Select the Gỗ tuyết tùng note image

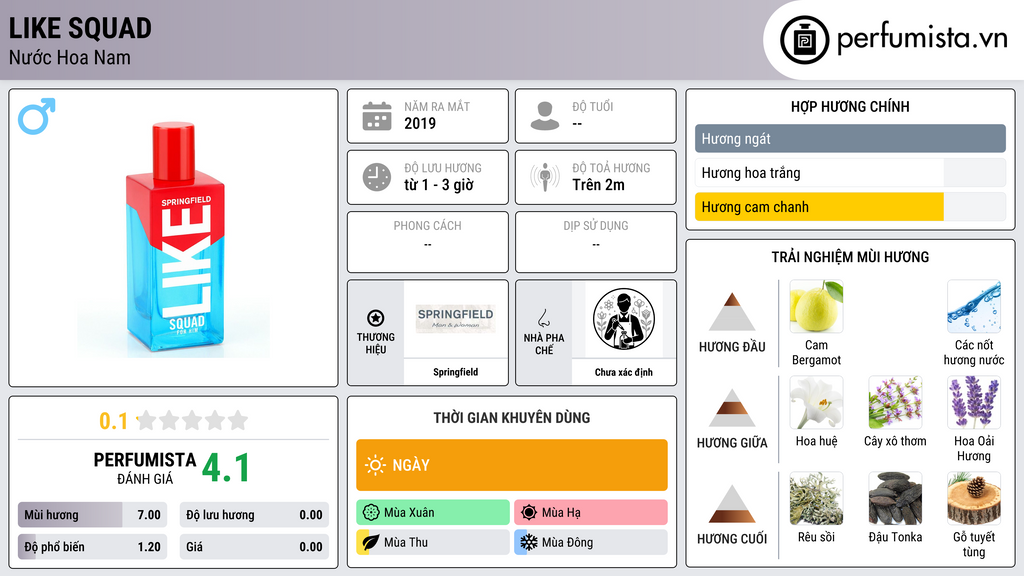[x=974, y=498]
